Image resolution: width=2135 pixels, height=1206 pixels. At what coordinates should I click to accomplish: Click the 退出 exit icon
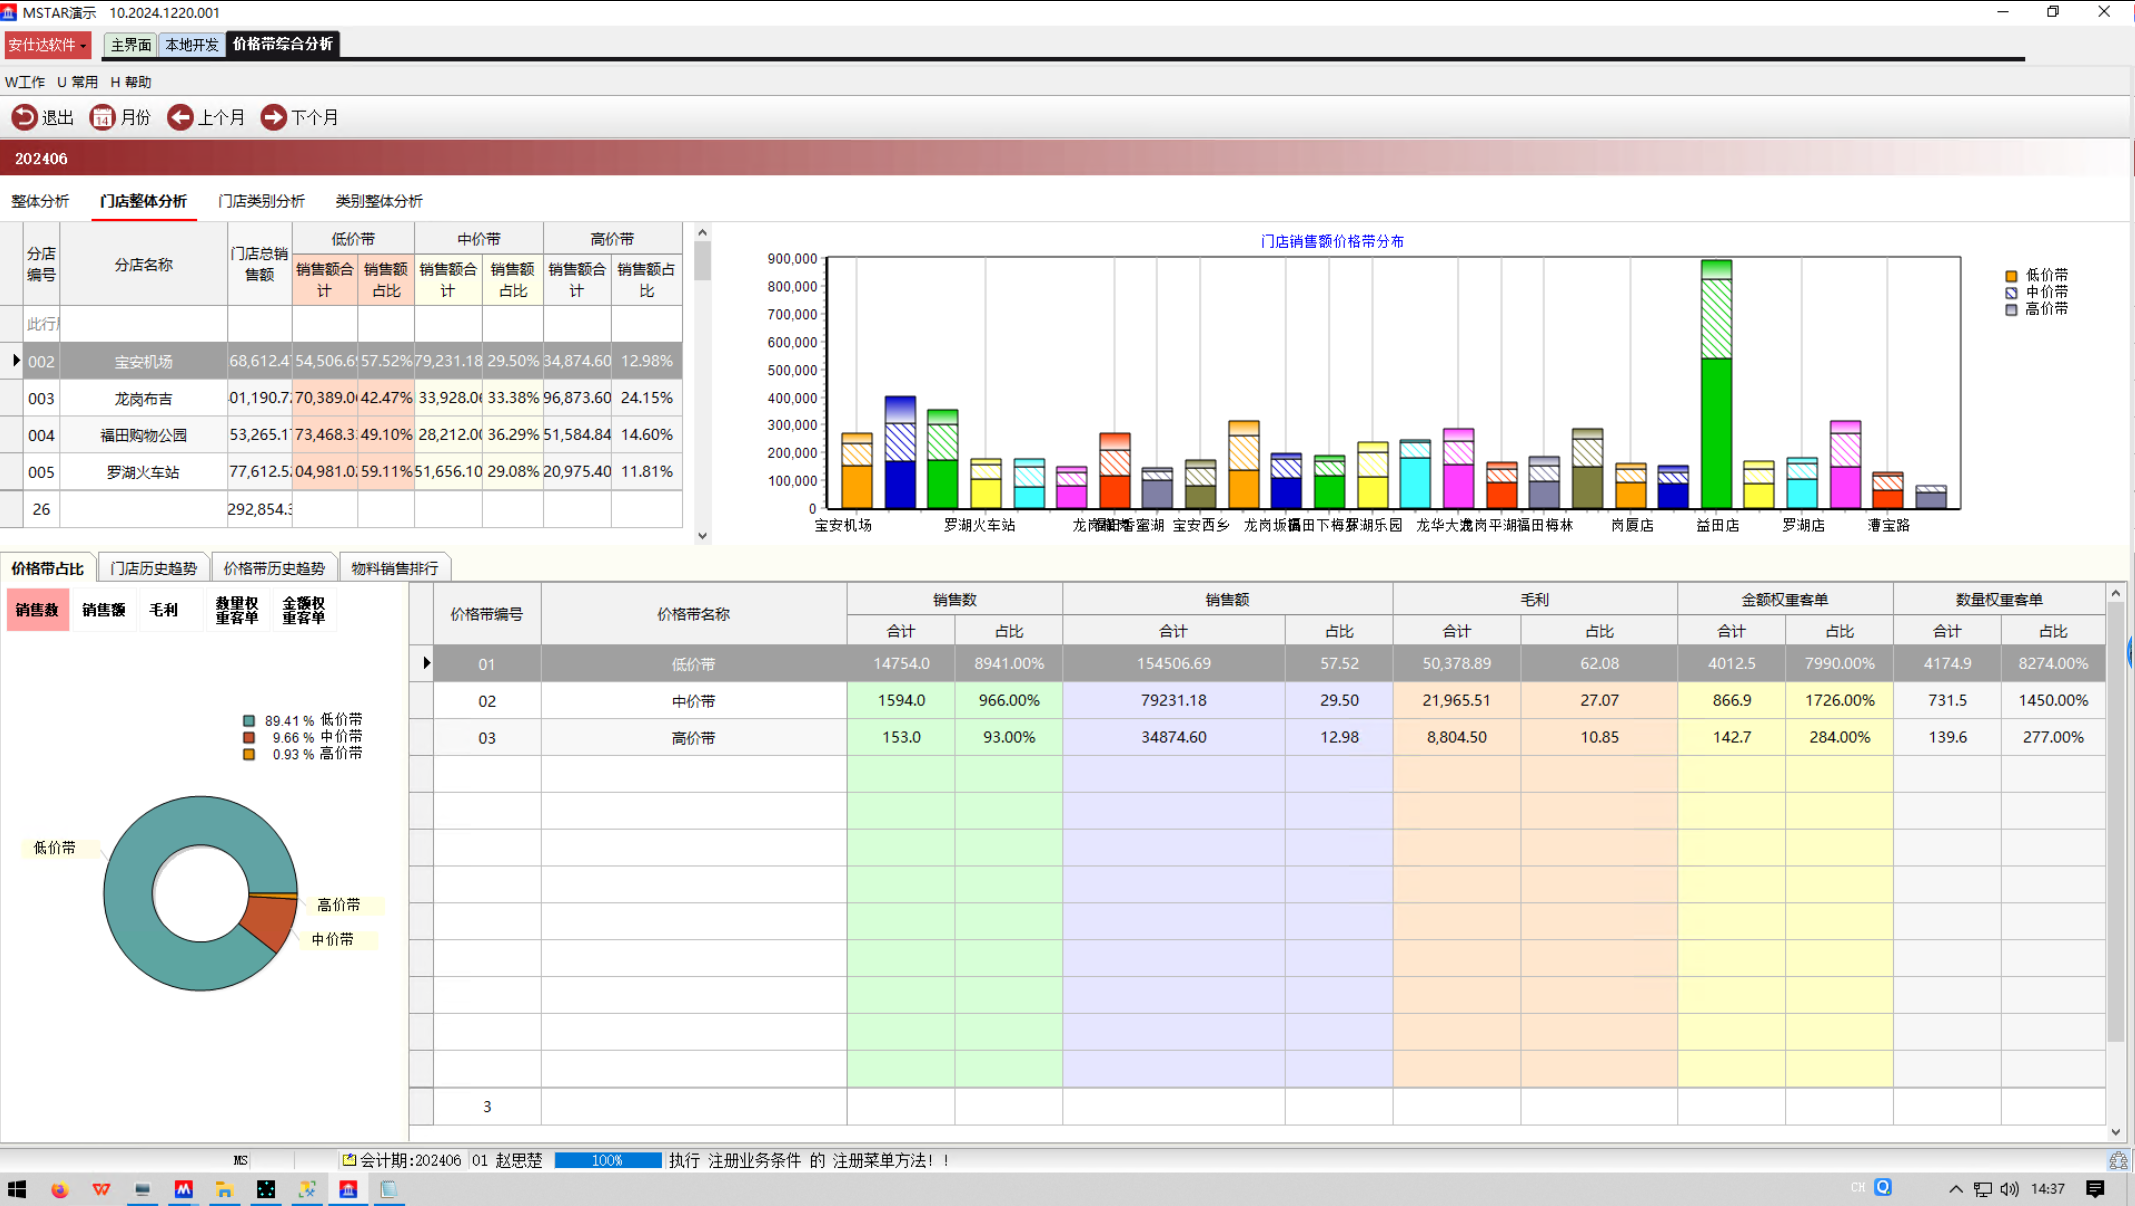24,117
